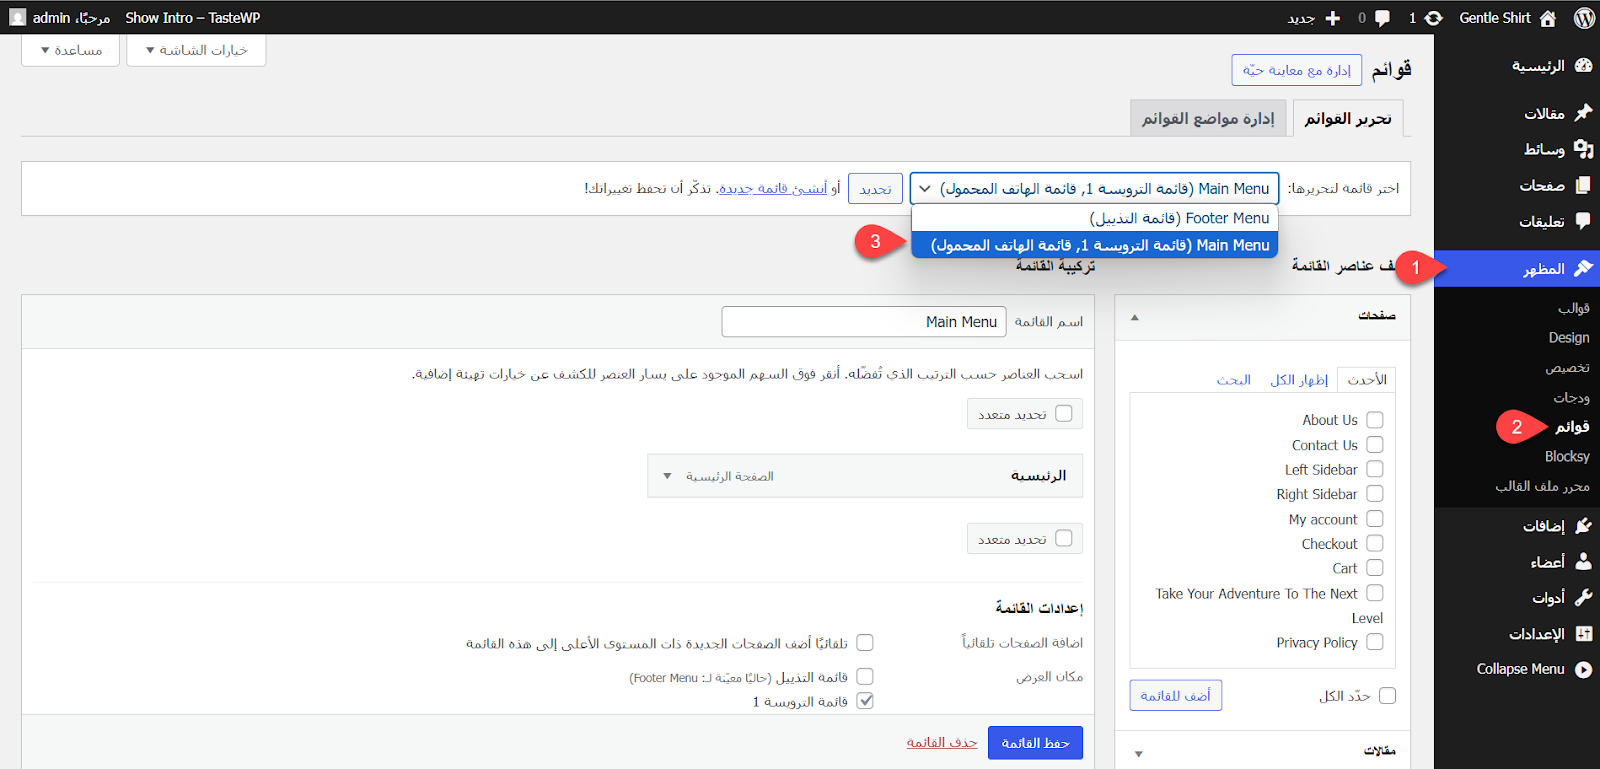Image resolution: width=1600 pixels, height=769 pixels.
Task: Open the dashboard icon الرئيسية
Action: 1583,66
